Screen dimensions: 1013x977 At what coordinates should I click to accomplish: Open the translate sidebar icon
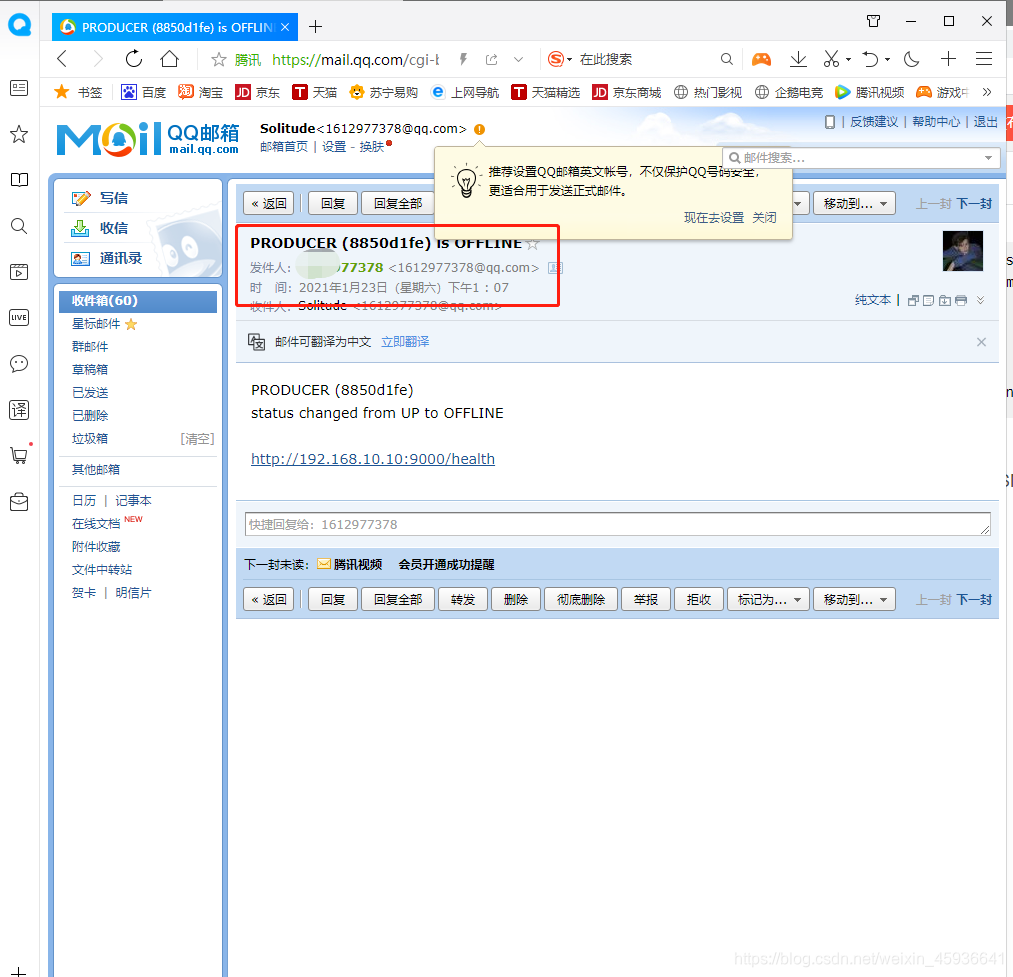[x=19, y=410]
